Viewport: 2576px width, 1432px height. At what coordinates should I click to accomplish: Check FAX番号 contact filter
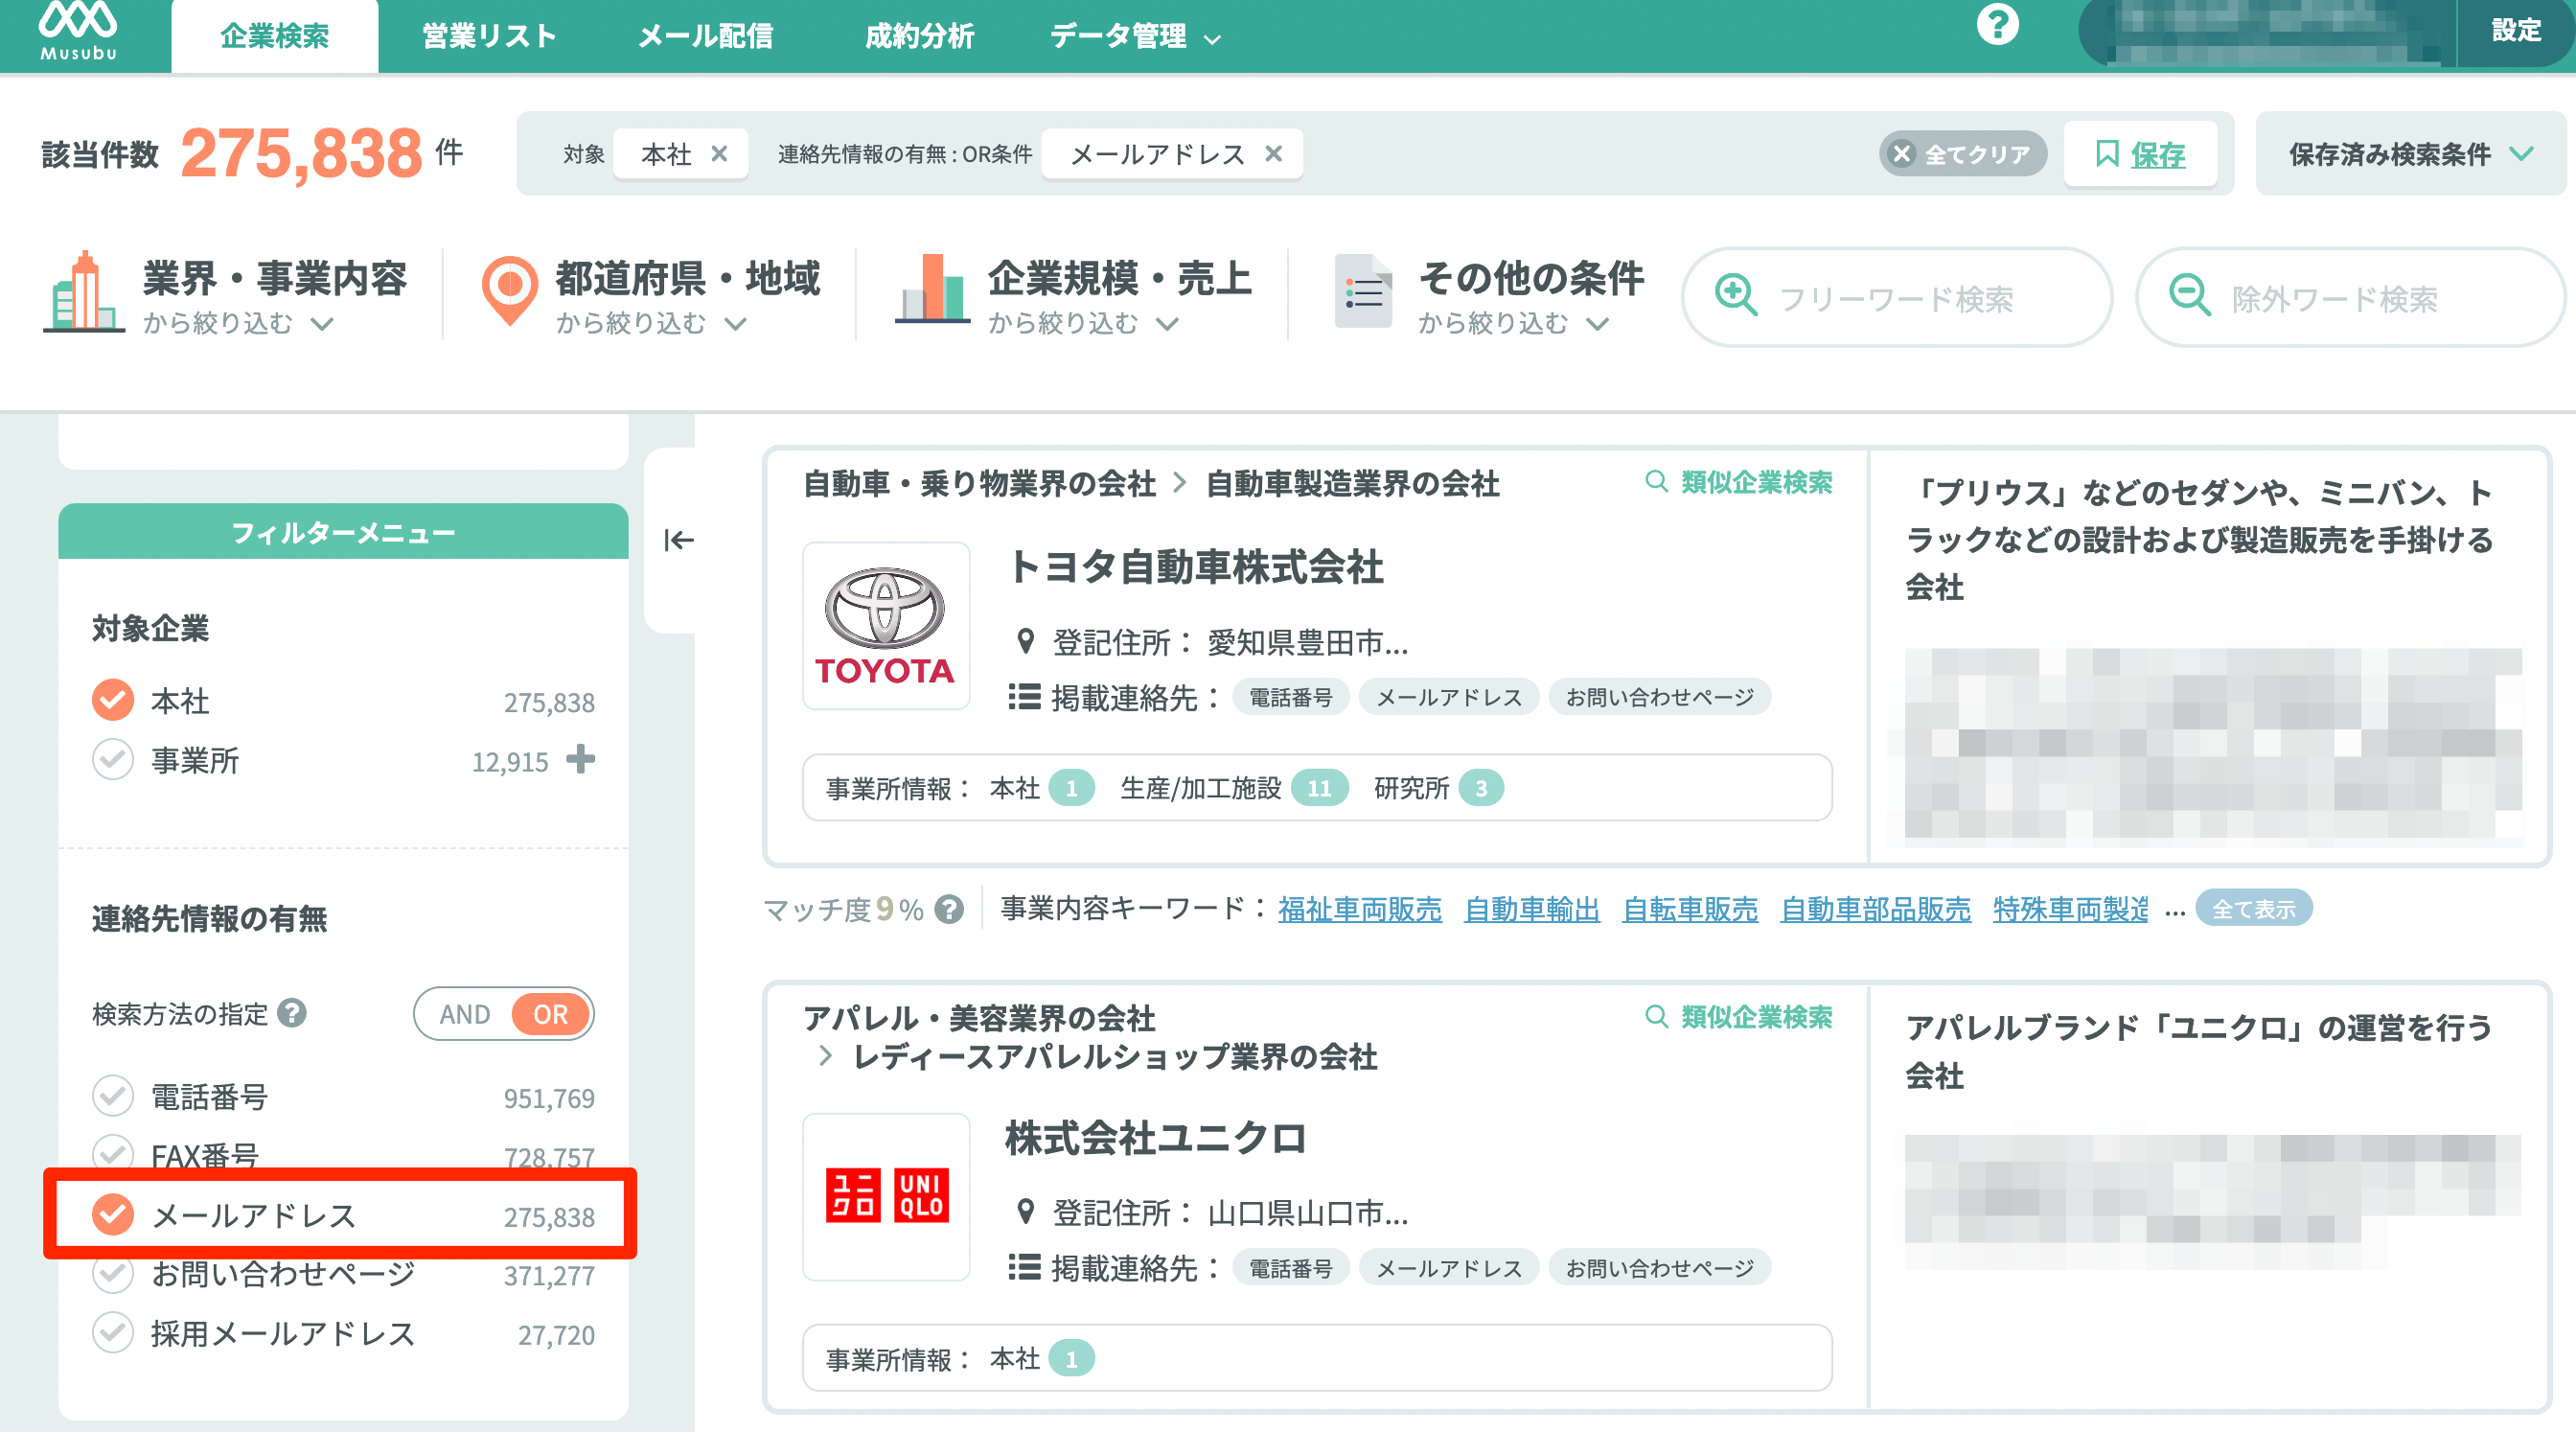point(113,1153)
